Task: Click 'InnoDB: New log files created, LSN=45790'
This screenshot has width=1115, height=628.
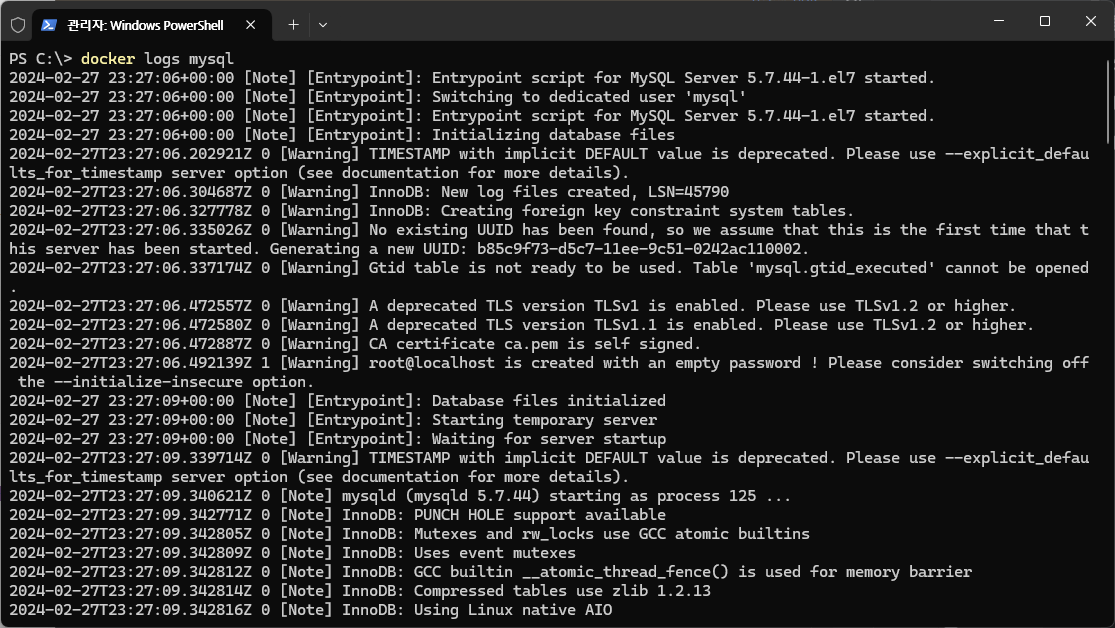Action: click(548, 192)
